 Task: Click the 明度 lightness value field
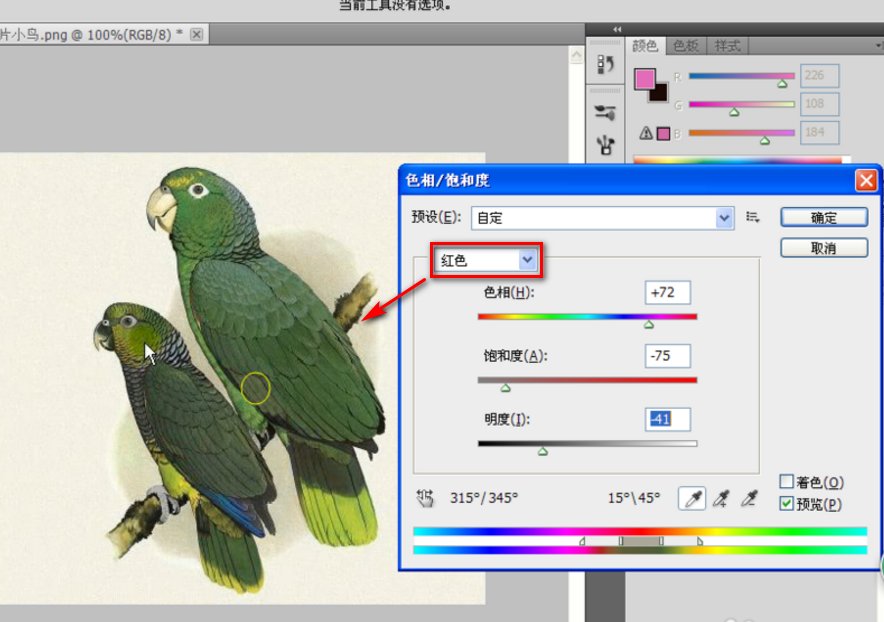pyautogui.click(x=667, y=419)
